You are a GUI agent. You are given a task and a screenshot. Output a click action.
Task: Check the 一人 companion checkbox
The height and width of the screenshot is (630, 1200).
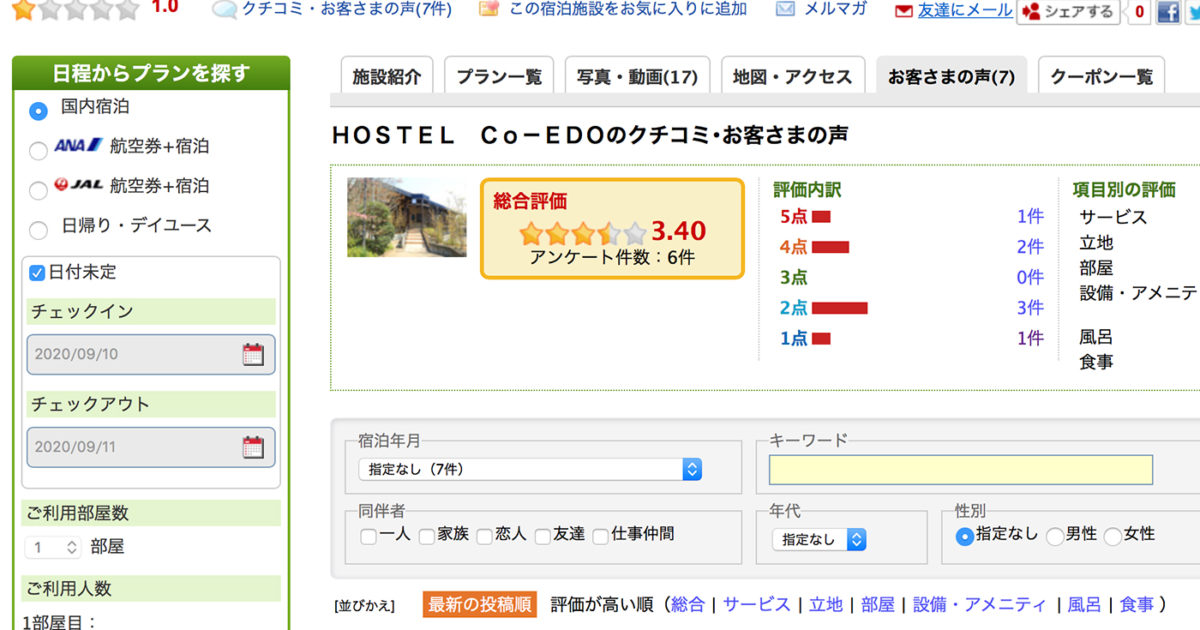(x=368, y=536)
